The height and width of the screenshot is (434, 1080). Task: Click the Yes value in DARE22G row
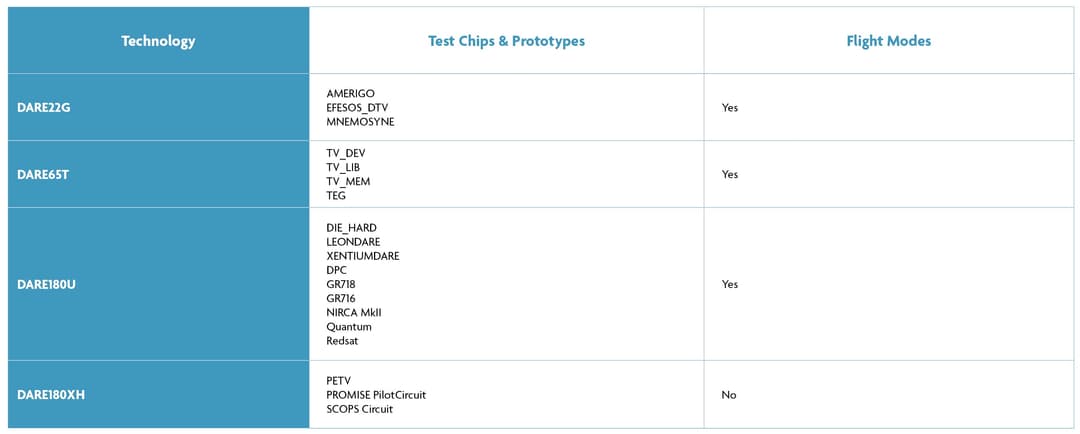730,107
